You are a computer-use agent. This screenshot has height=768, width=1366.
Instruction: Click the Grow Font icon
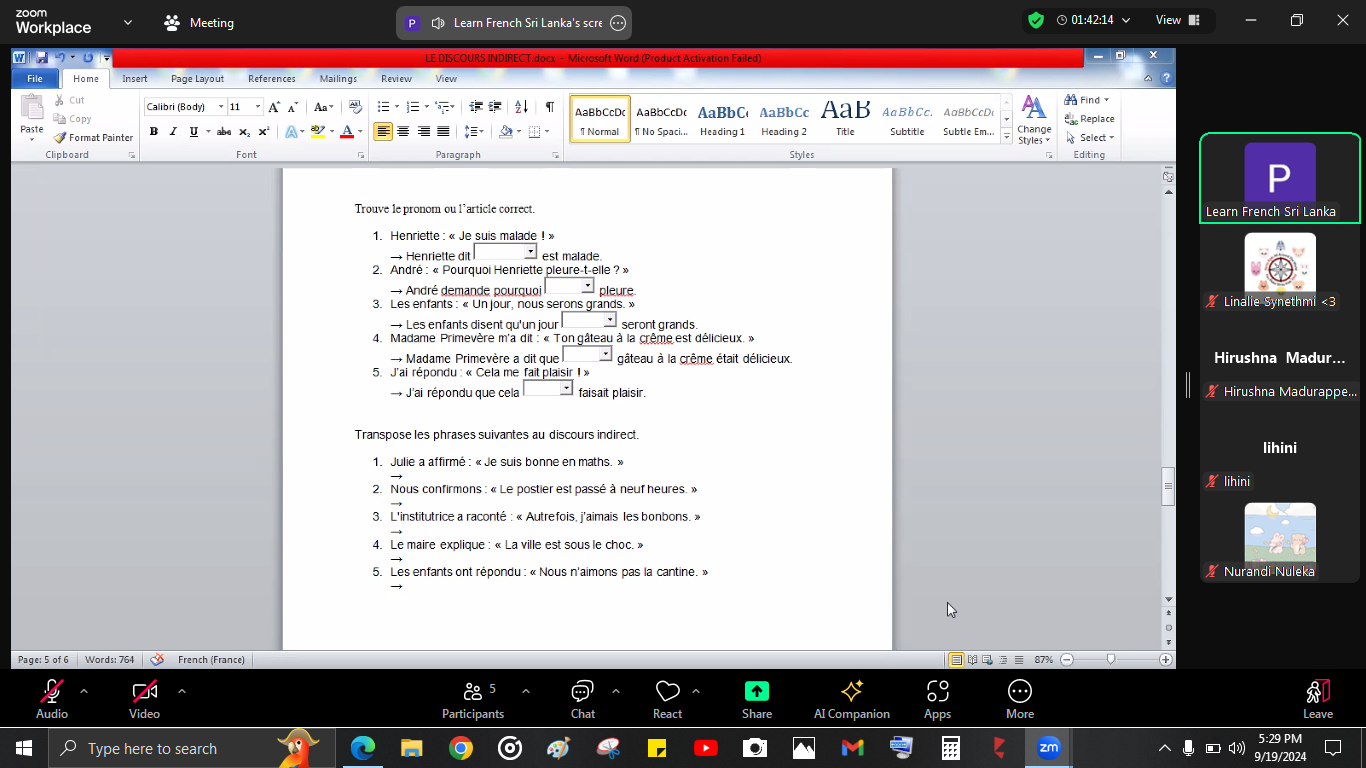274,107
